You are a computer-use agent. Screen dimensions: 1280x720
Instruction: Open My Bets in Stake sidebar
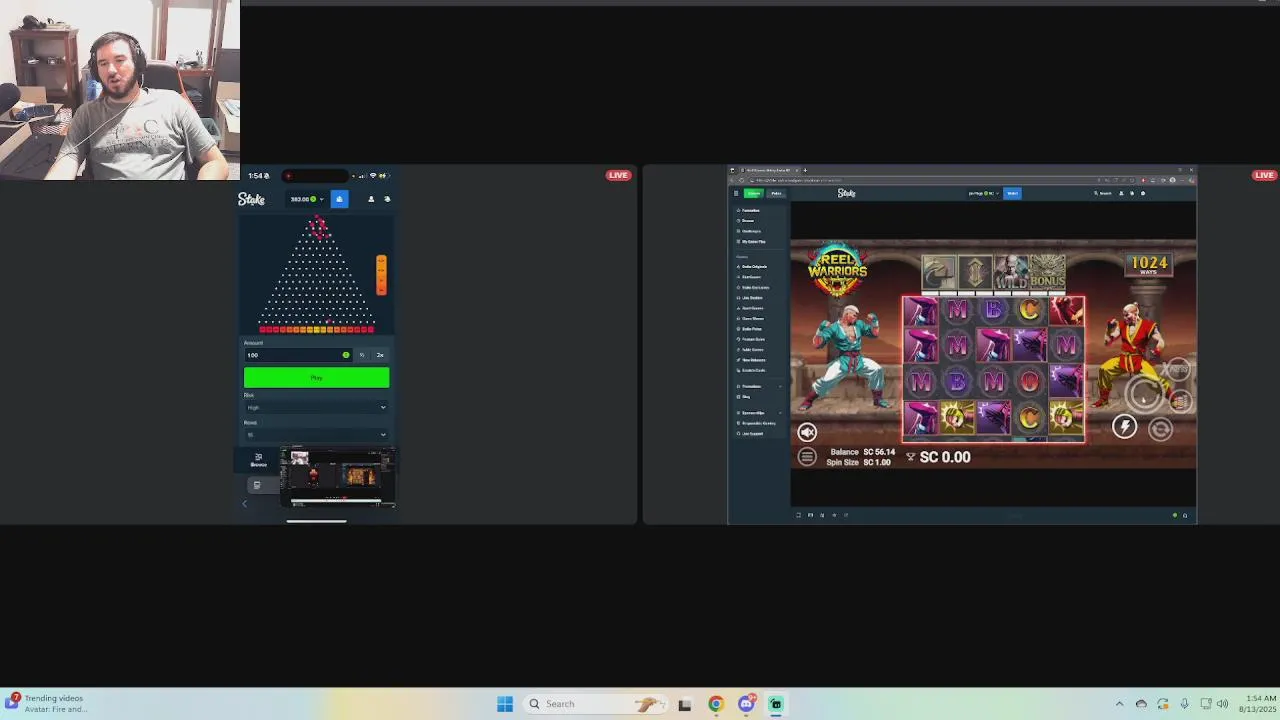(x=752, y=241)
